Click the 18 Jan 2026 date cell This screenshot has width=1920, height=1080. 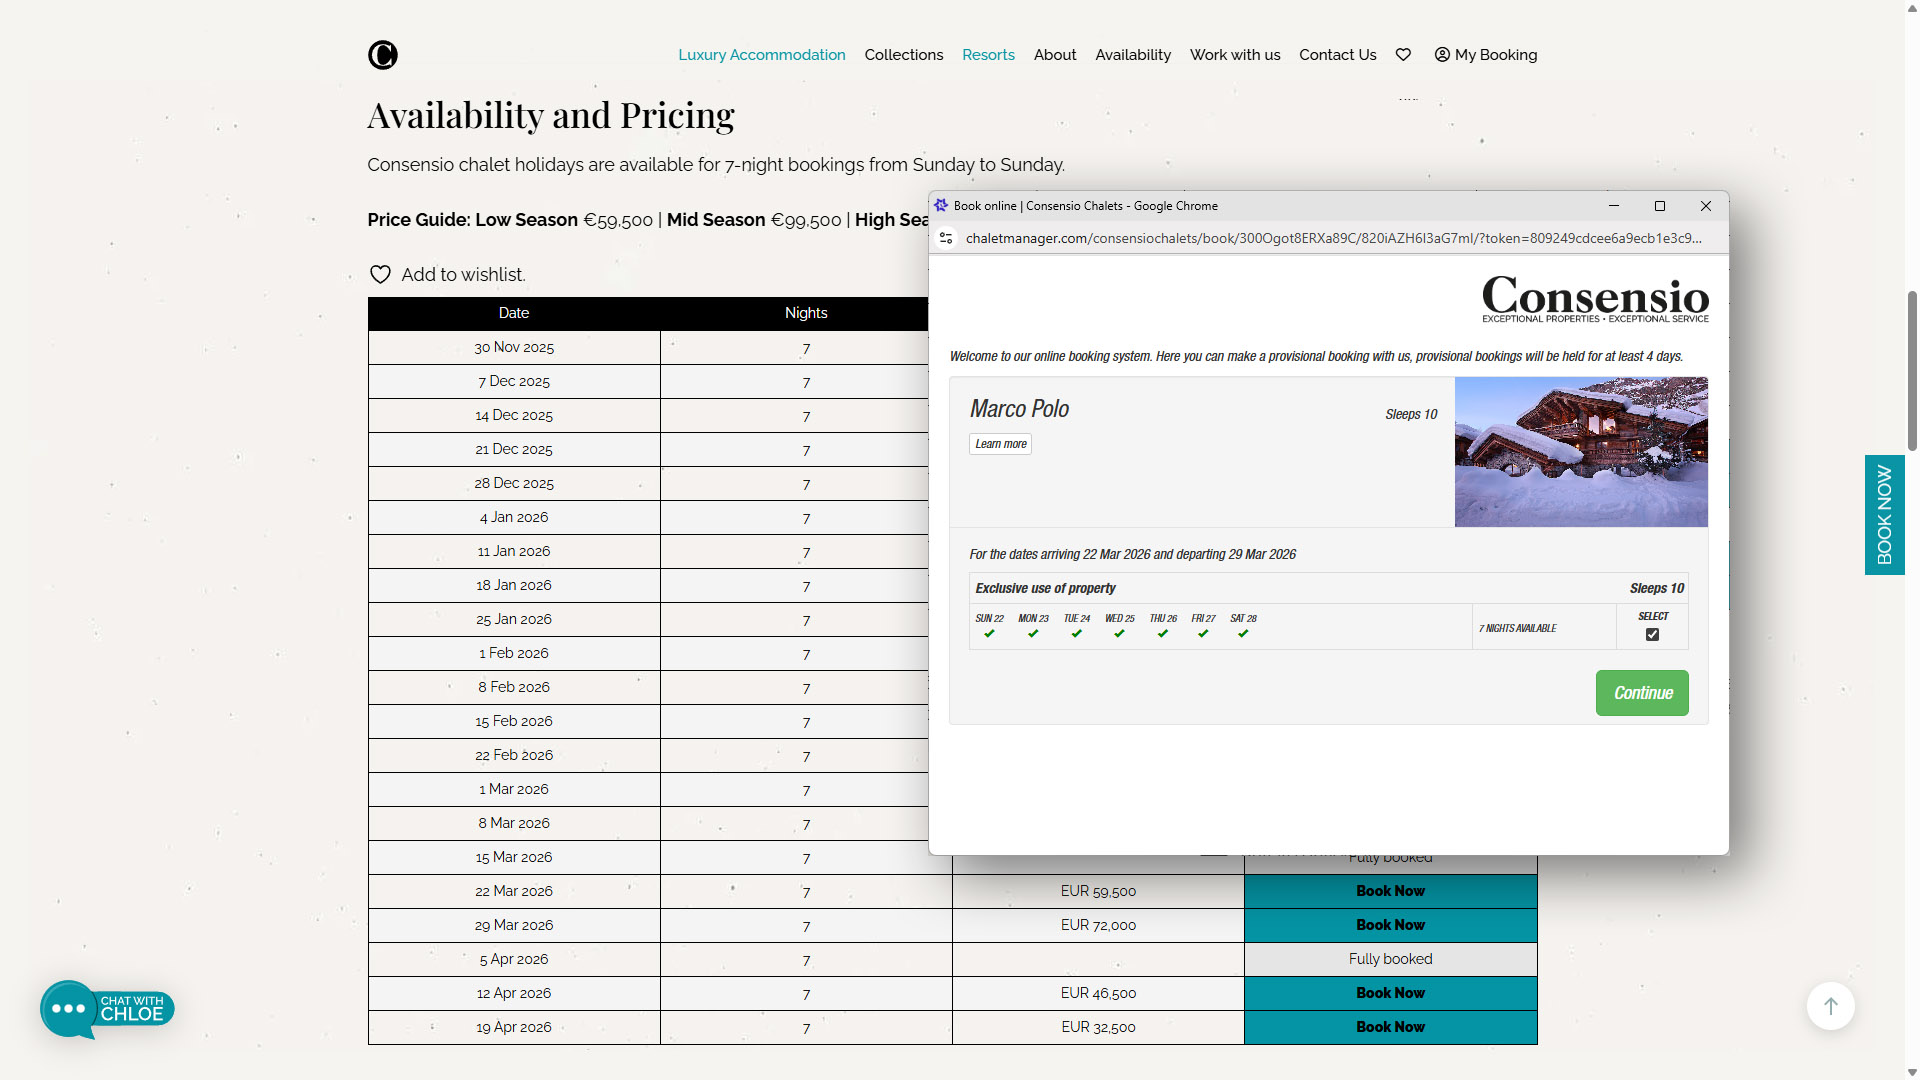pyautogui.click(x=514, y=585)
